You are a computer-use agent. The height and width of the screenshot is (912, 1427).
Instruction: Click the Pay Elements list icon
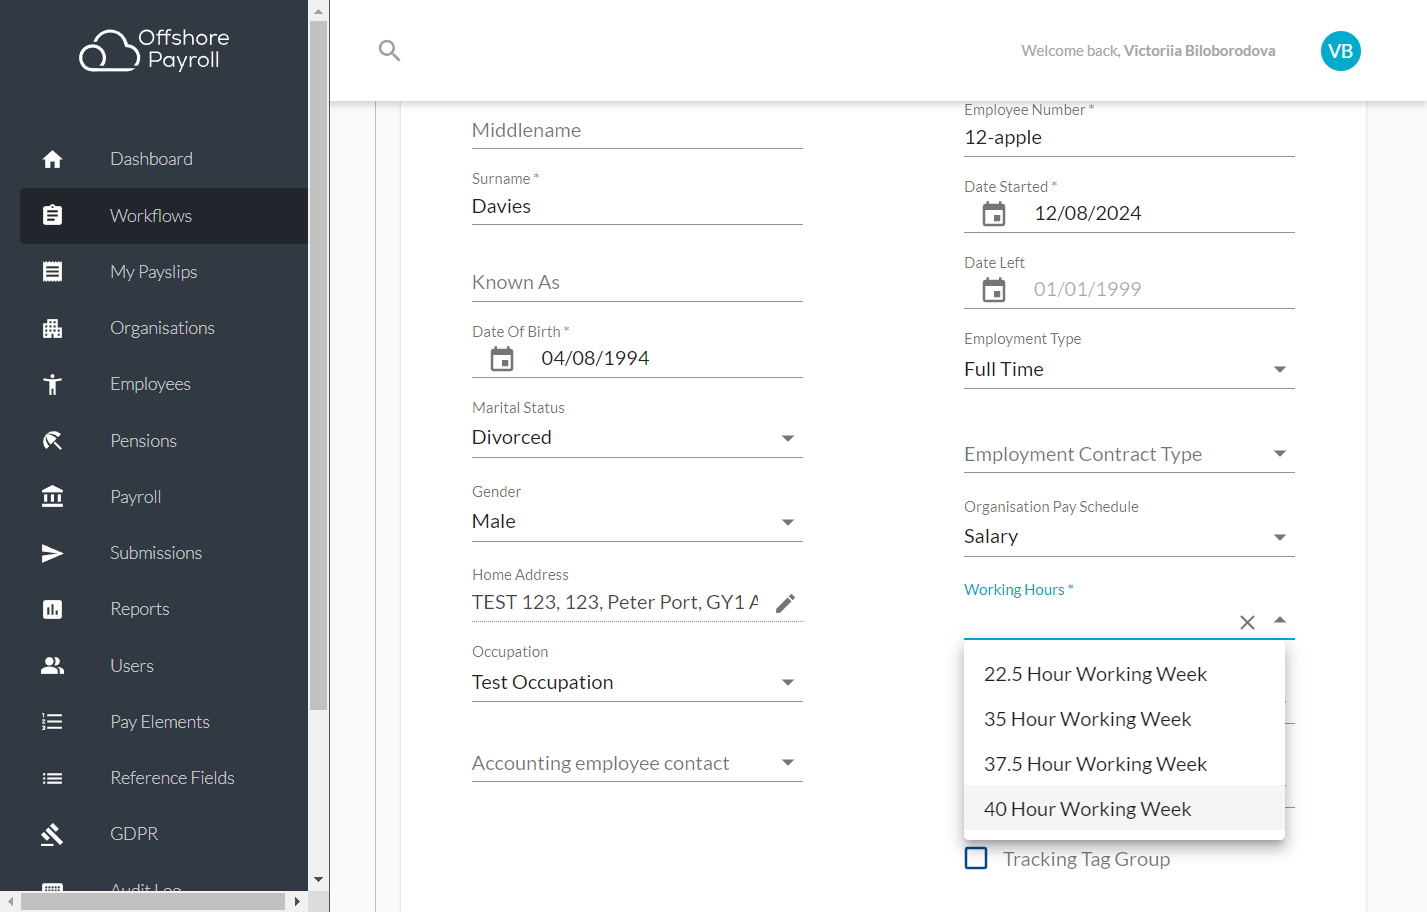click(52, 722)
